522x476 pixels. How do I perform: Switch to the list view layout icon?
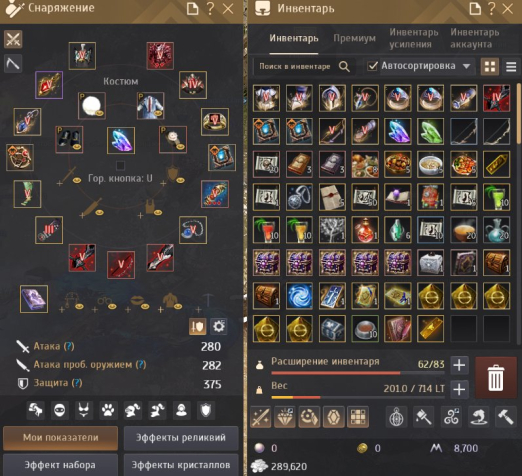(511, 67)
